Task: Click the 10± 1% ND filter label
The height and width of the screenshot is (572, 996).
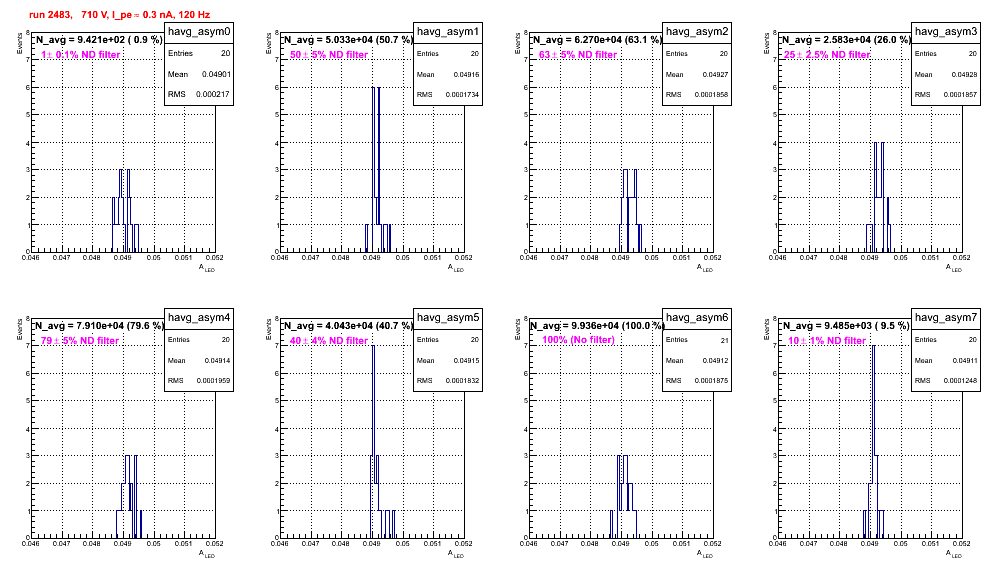Action: pos(827,341)
